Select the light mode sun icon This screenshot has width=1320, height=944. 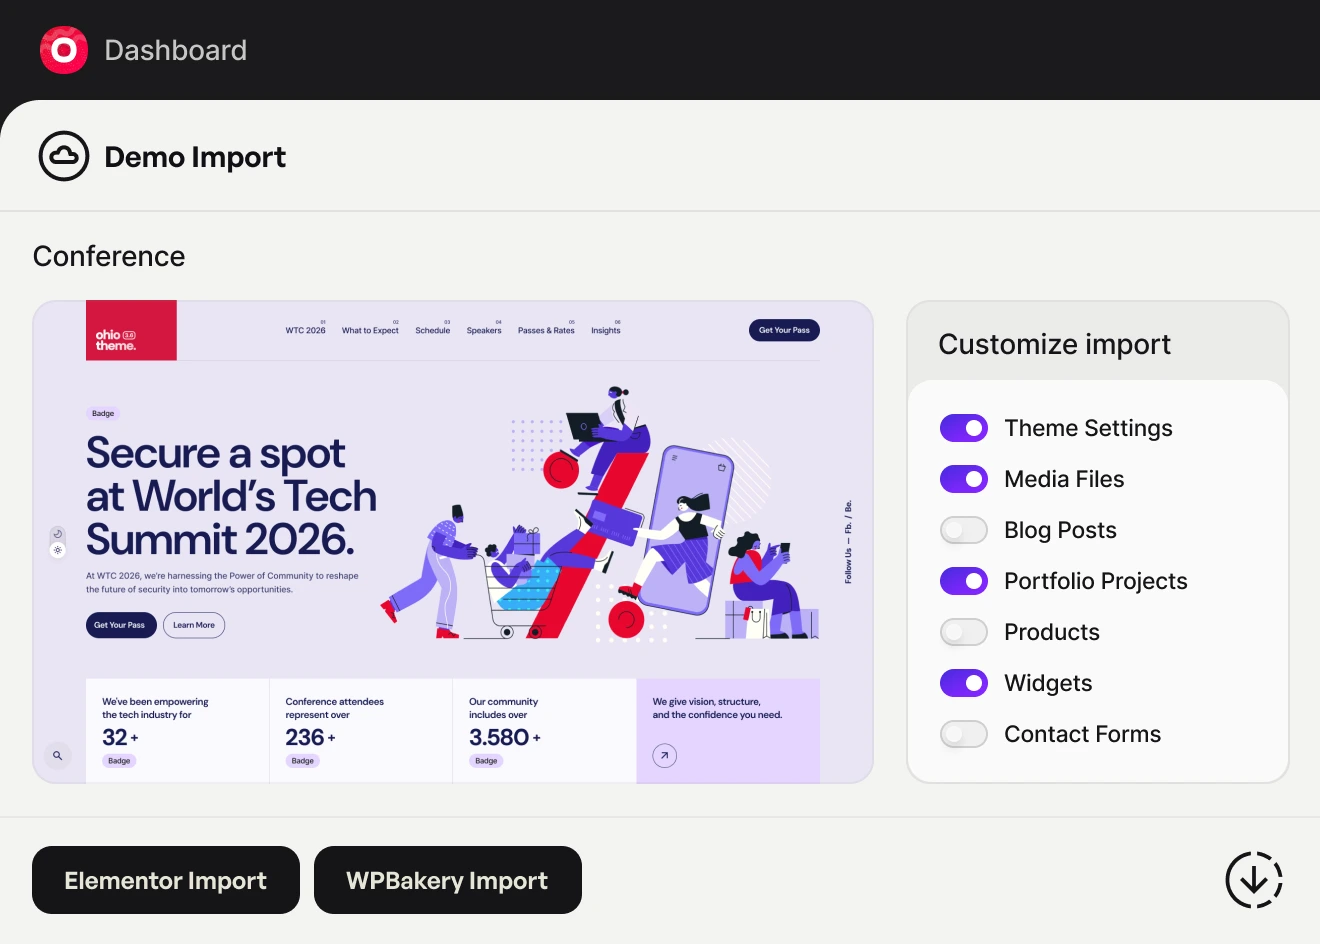(x=58, y=550)
